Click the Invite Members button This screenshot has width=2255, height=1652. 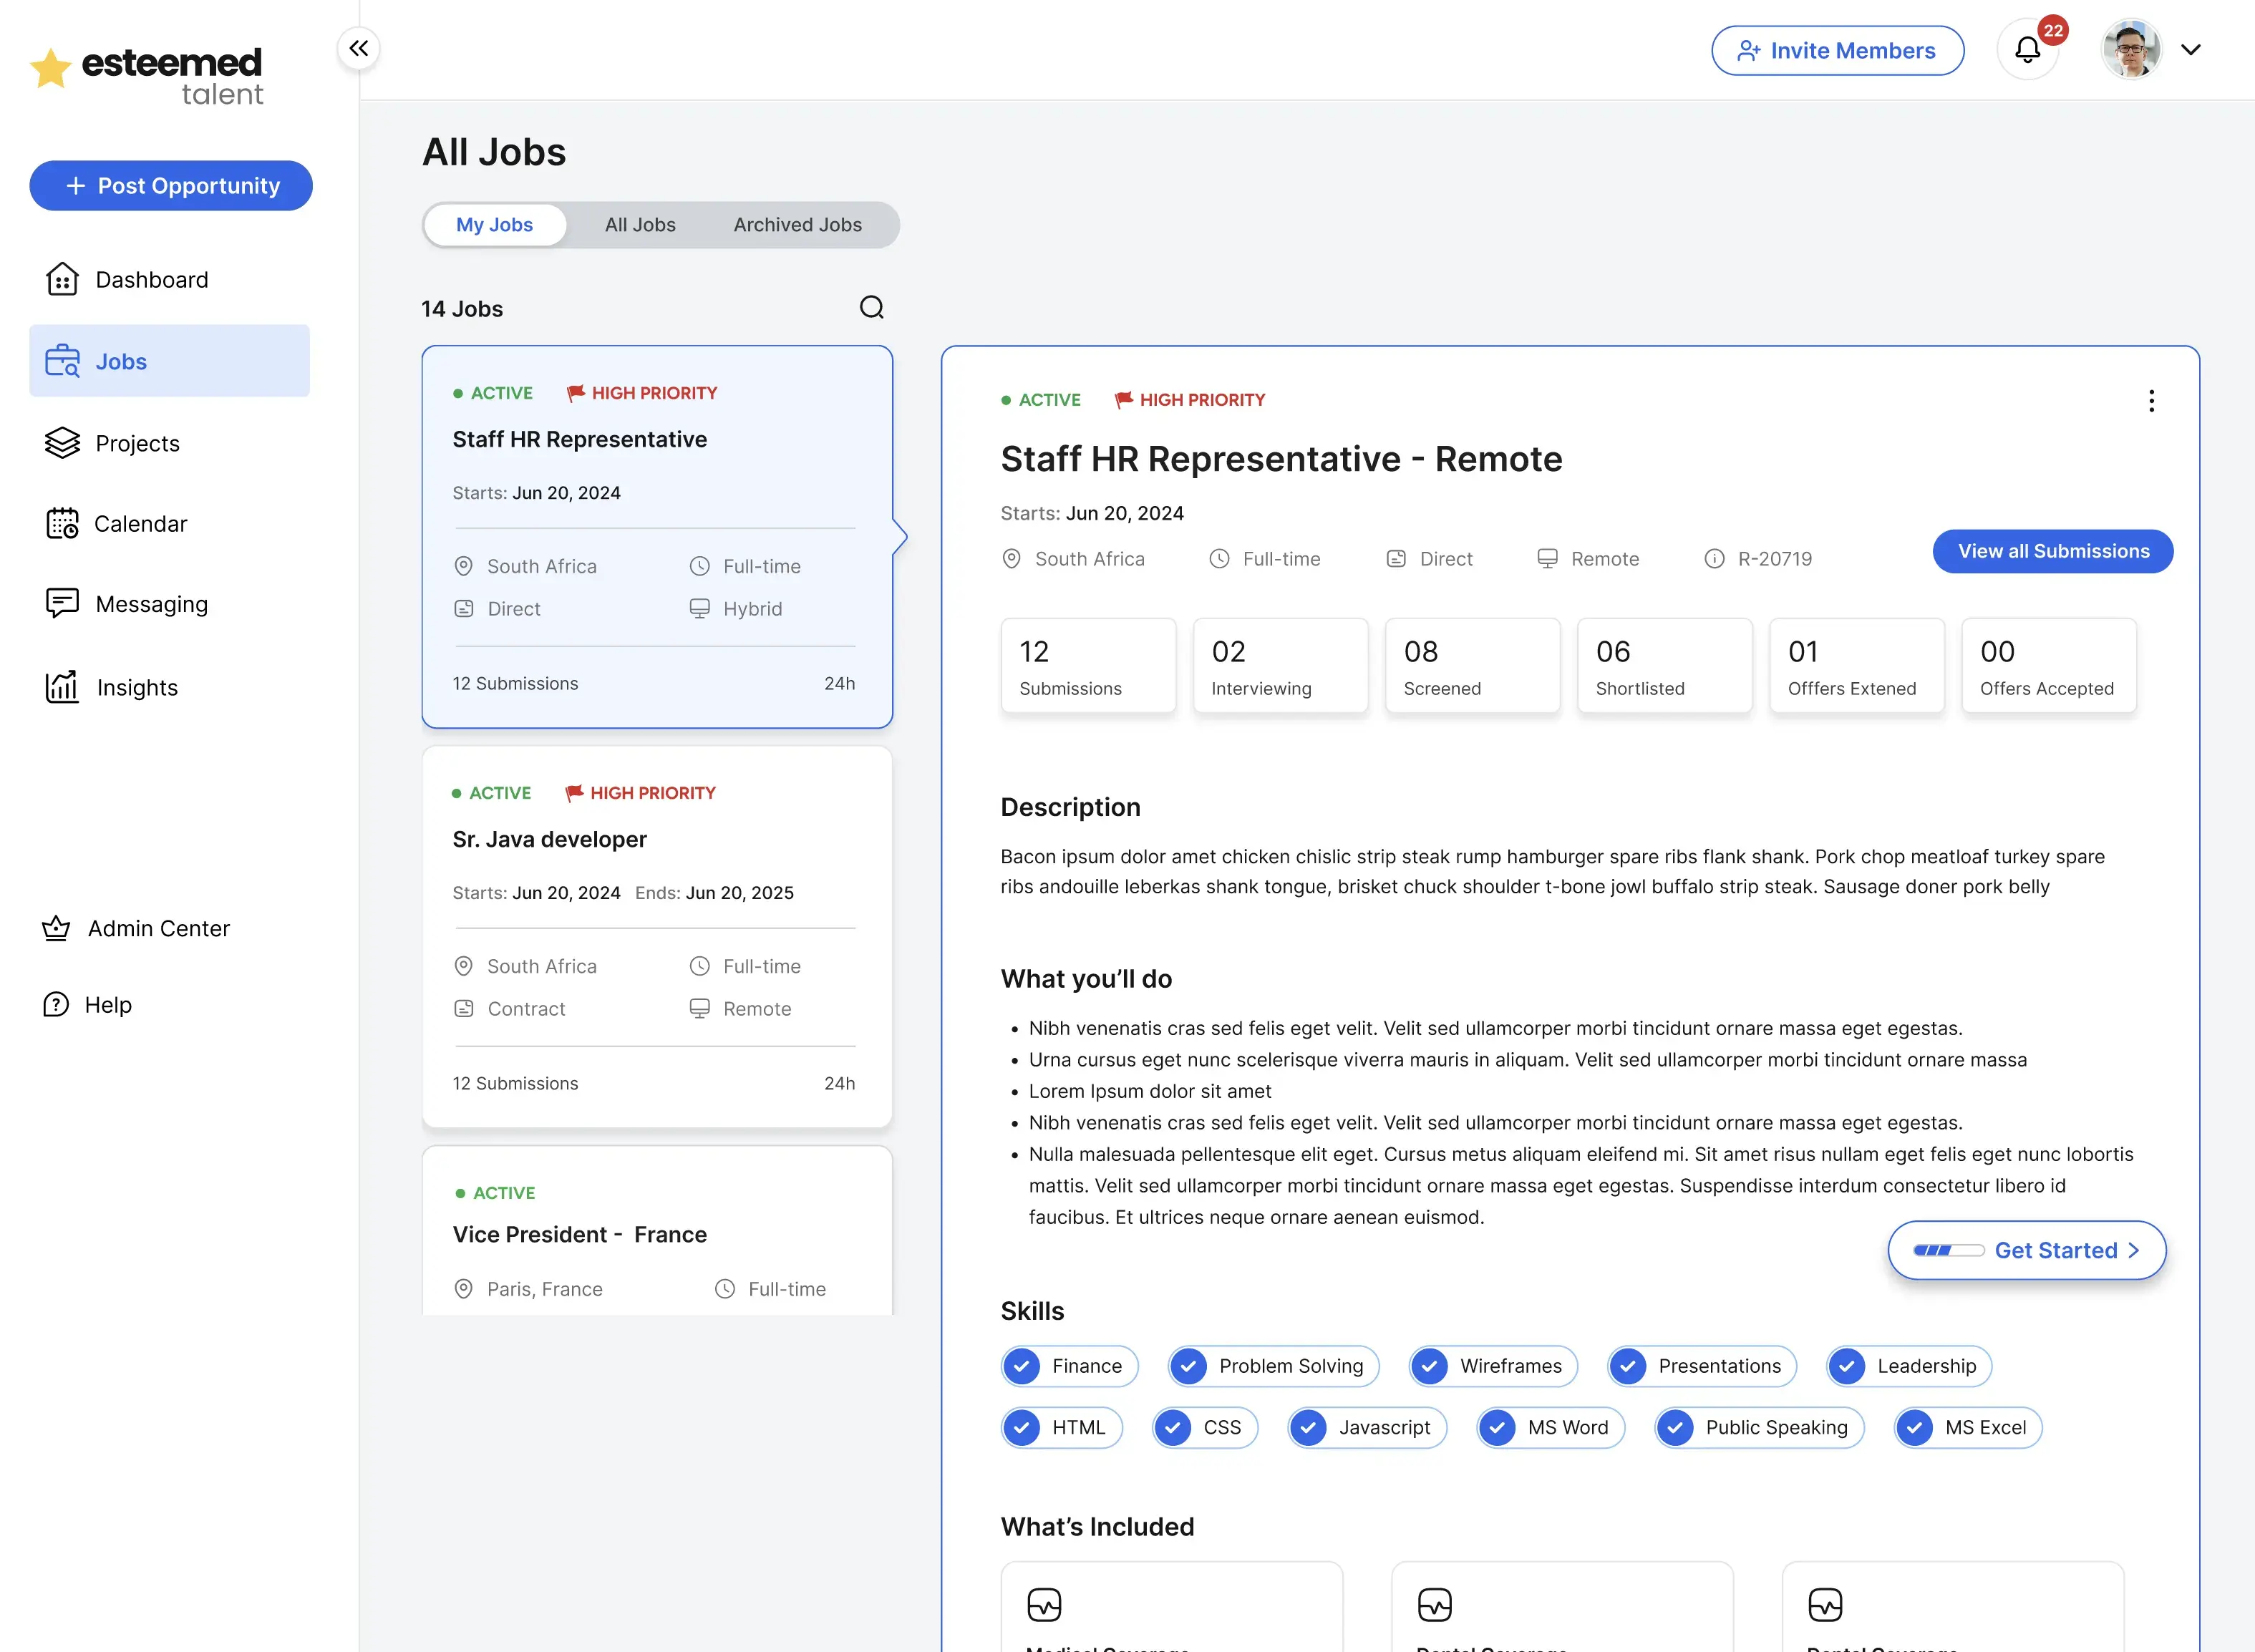click(1837, 50)
